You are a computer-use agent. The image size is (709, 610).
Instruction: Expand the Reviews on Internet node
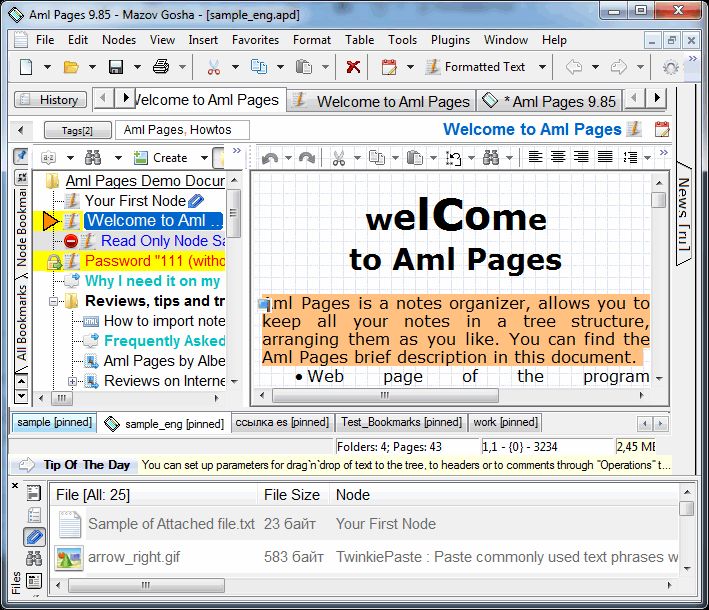pyautogui.click(x=72, y=381)
